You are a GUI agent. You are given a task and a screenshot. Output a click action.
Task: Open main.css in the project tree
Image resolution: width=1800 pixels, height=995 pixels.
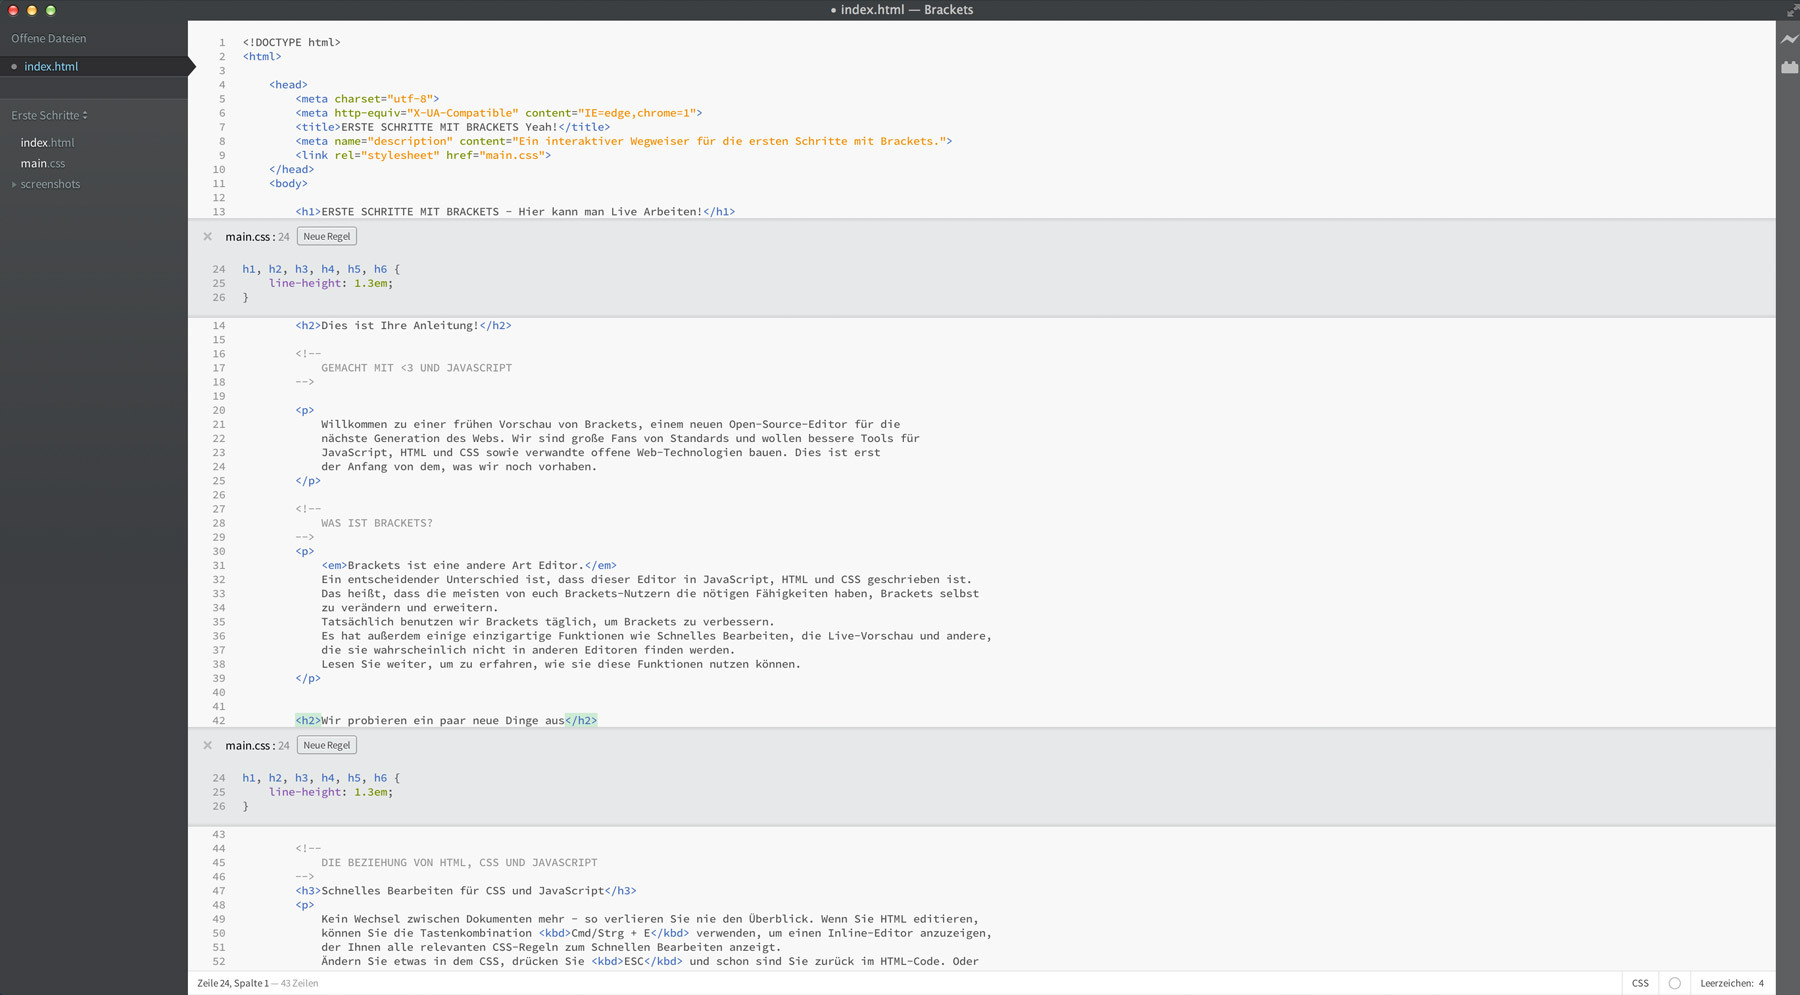(43, 163)
